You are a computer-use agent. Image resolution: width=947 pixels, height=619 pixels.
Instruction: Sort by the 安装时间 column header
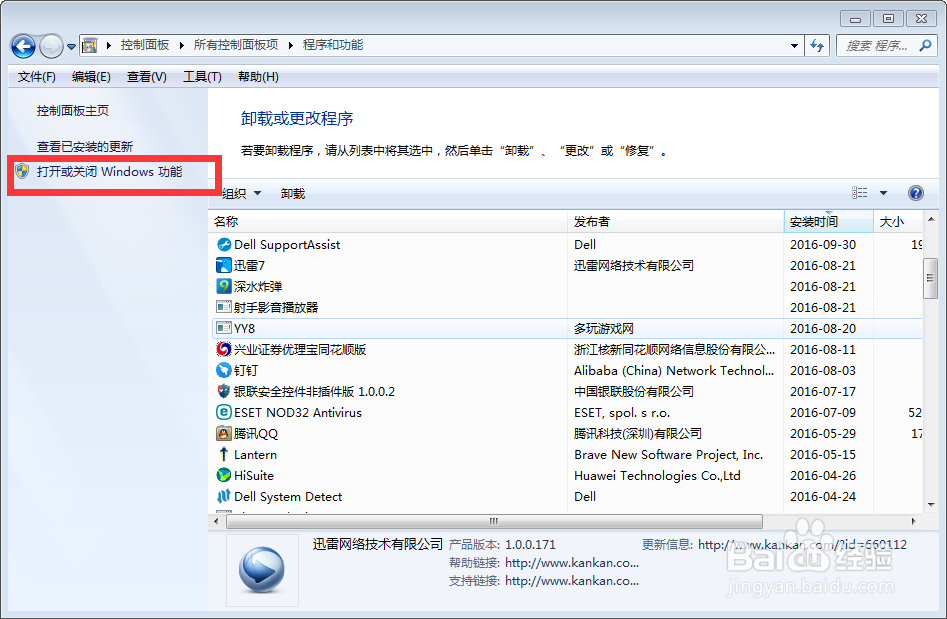pos(829,222)
